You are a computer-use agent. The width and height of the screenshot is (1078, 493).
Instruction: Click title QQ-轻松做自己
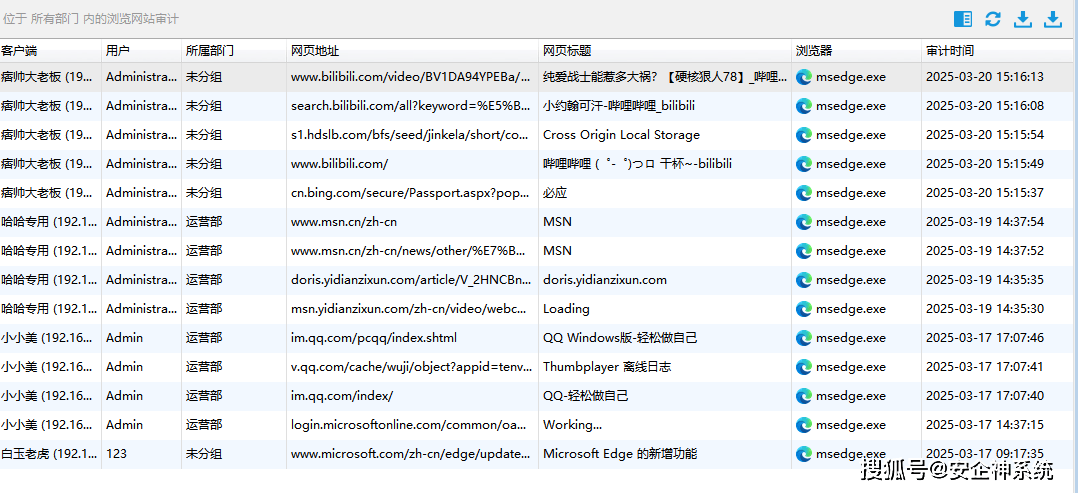pyautogui.click(x=586, y=396)
